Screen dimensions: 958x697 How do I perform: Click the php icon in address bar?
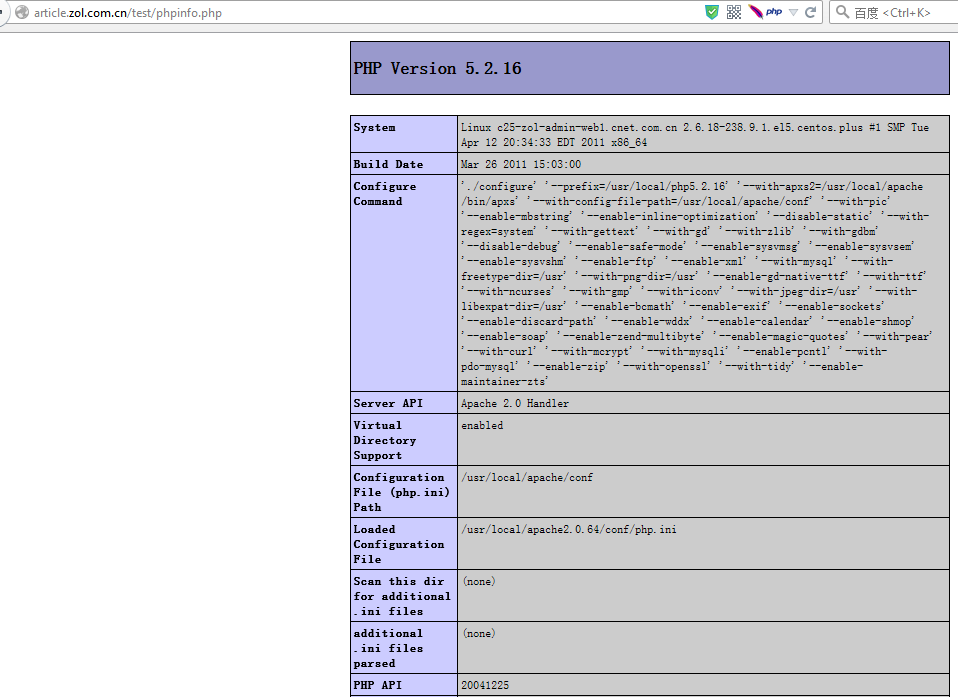(x=774, y=12)
